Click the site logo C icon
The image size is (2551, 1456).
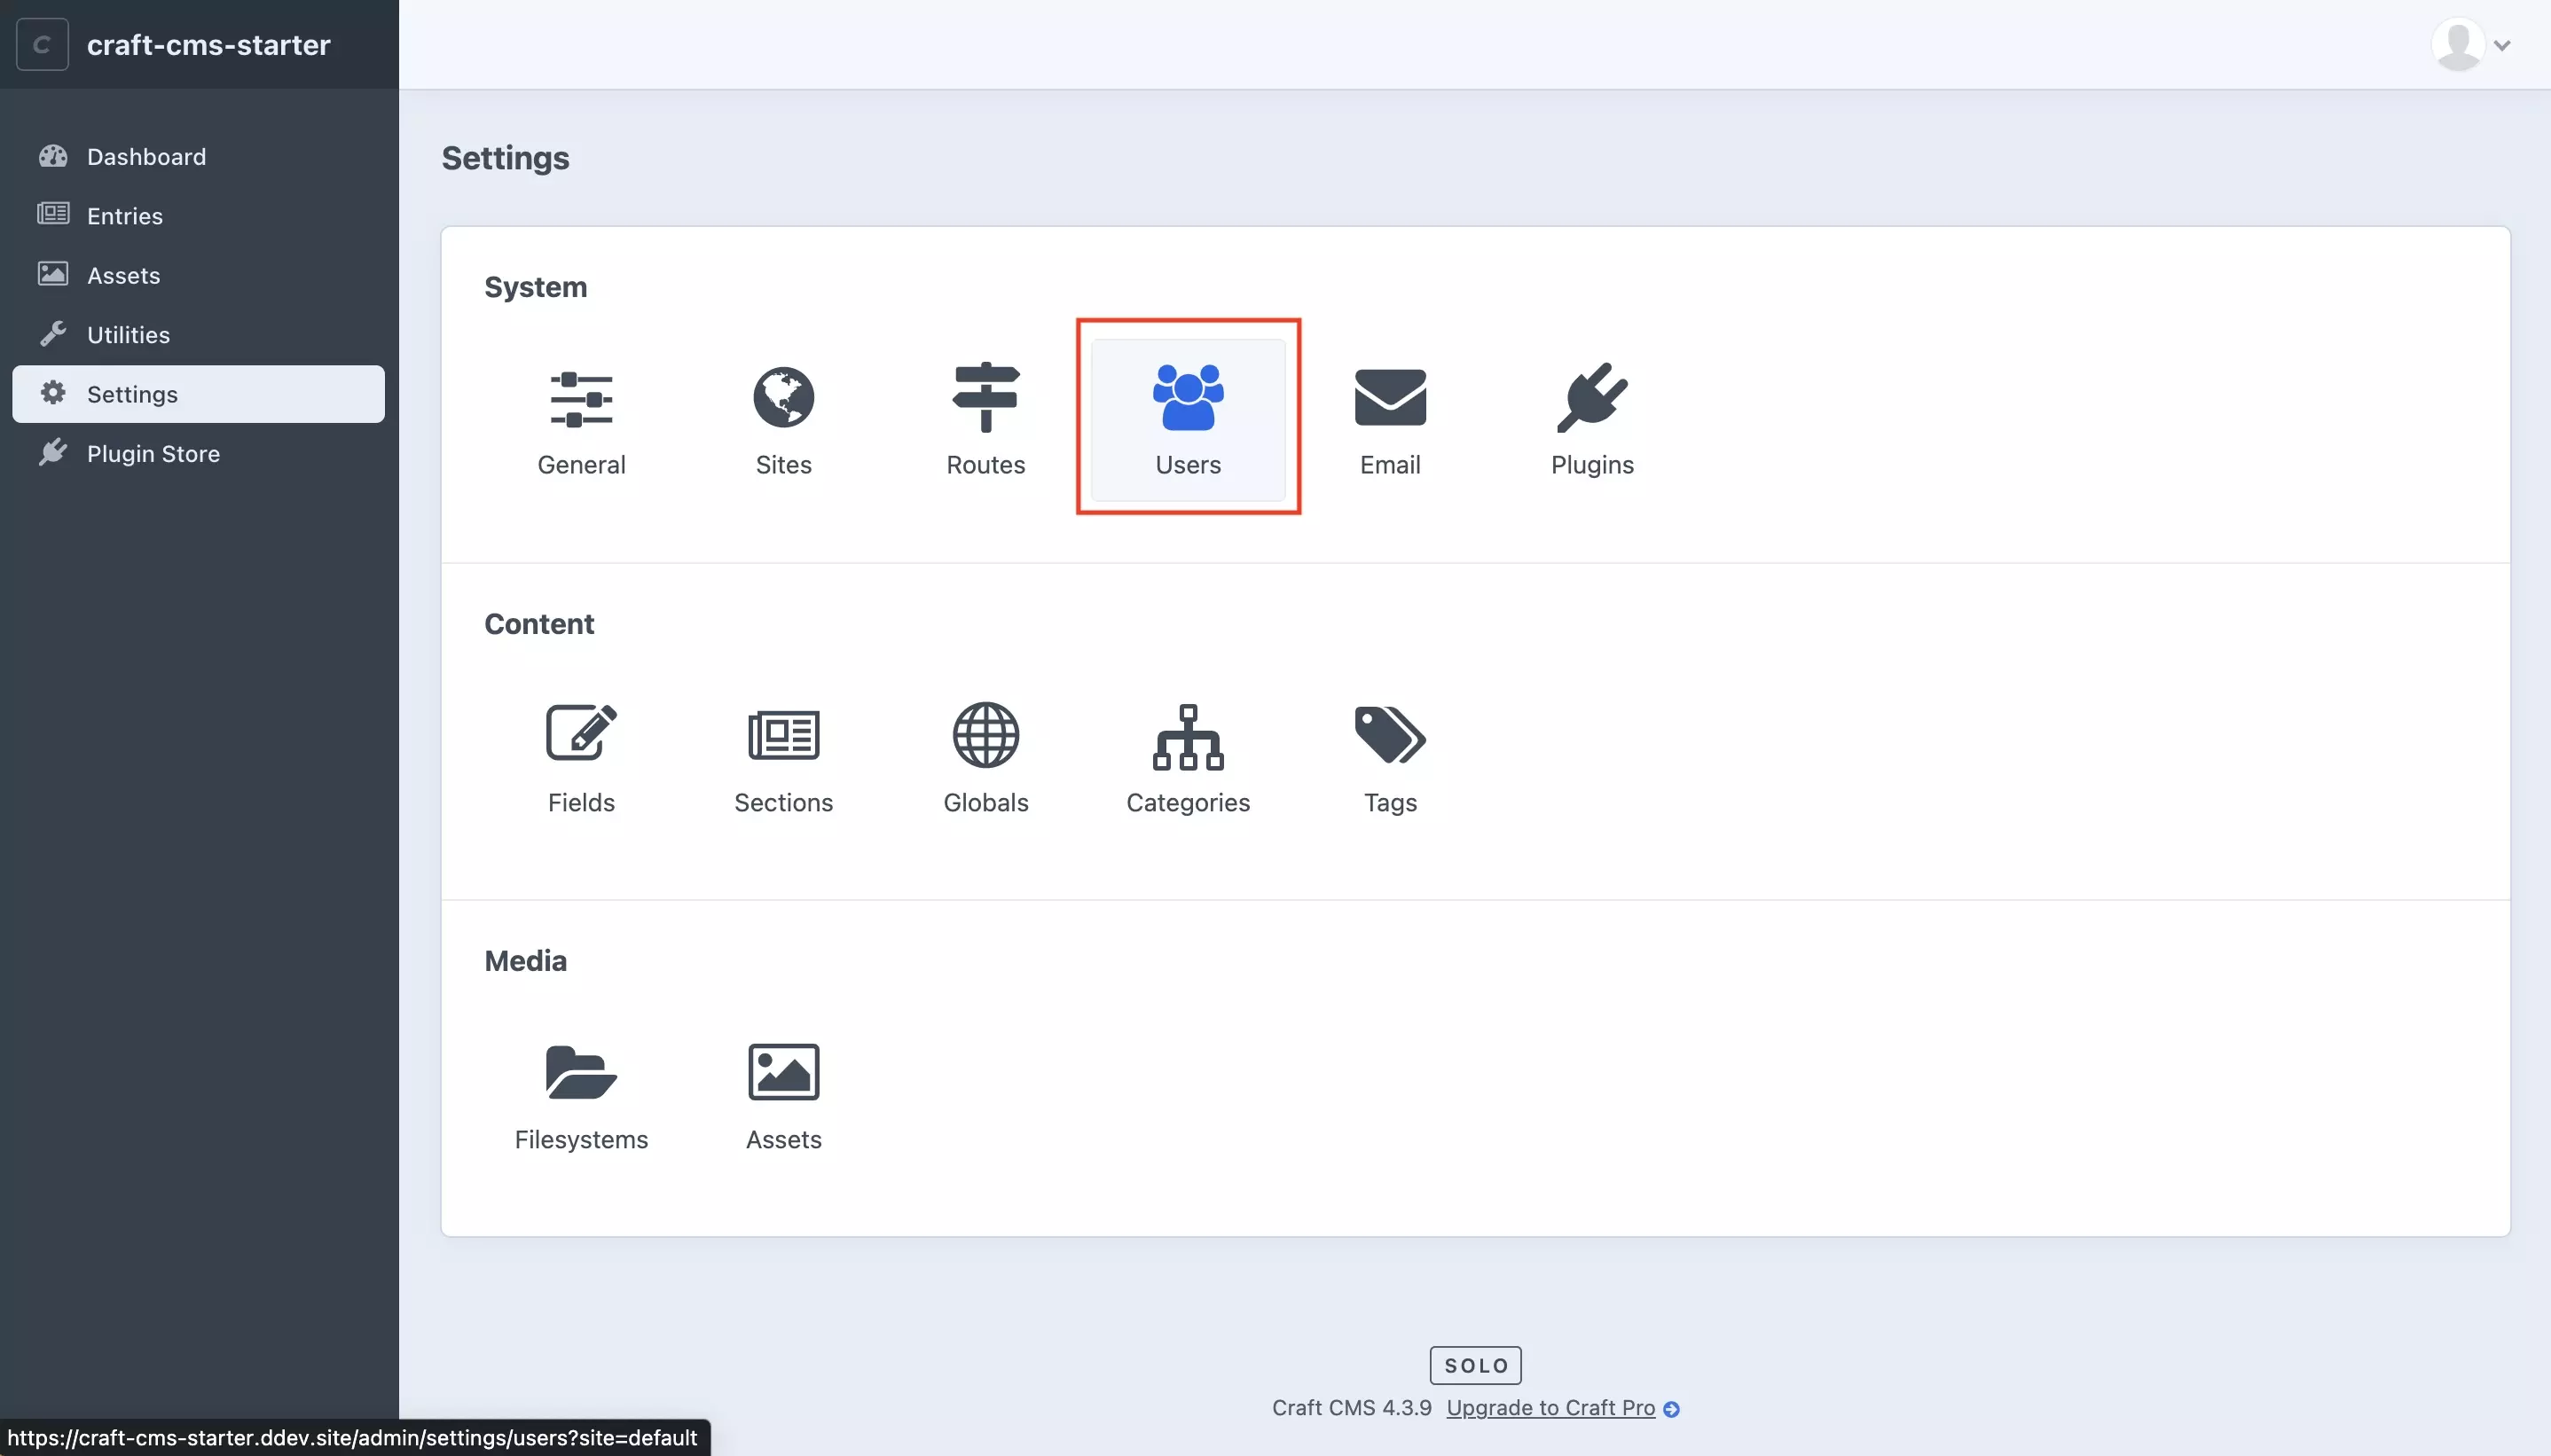click(42, 44)
